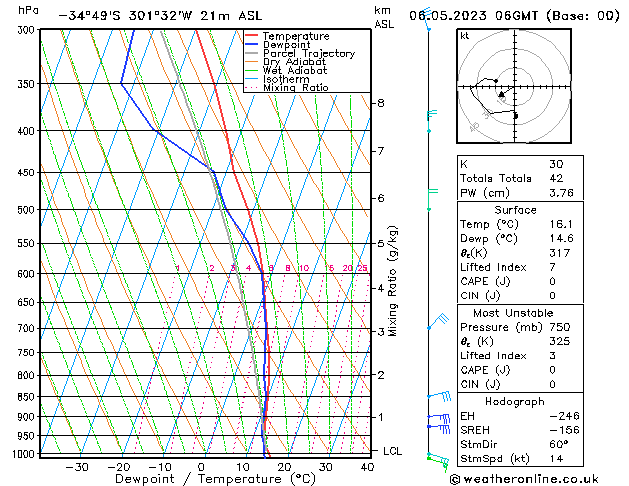This screenshot has width=629, height=486.
Task: Click the wind barb at 500 hPa
Action: (432, 199)
